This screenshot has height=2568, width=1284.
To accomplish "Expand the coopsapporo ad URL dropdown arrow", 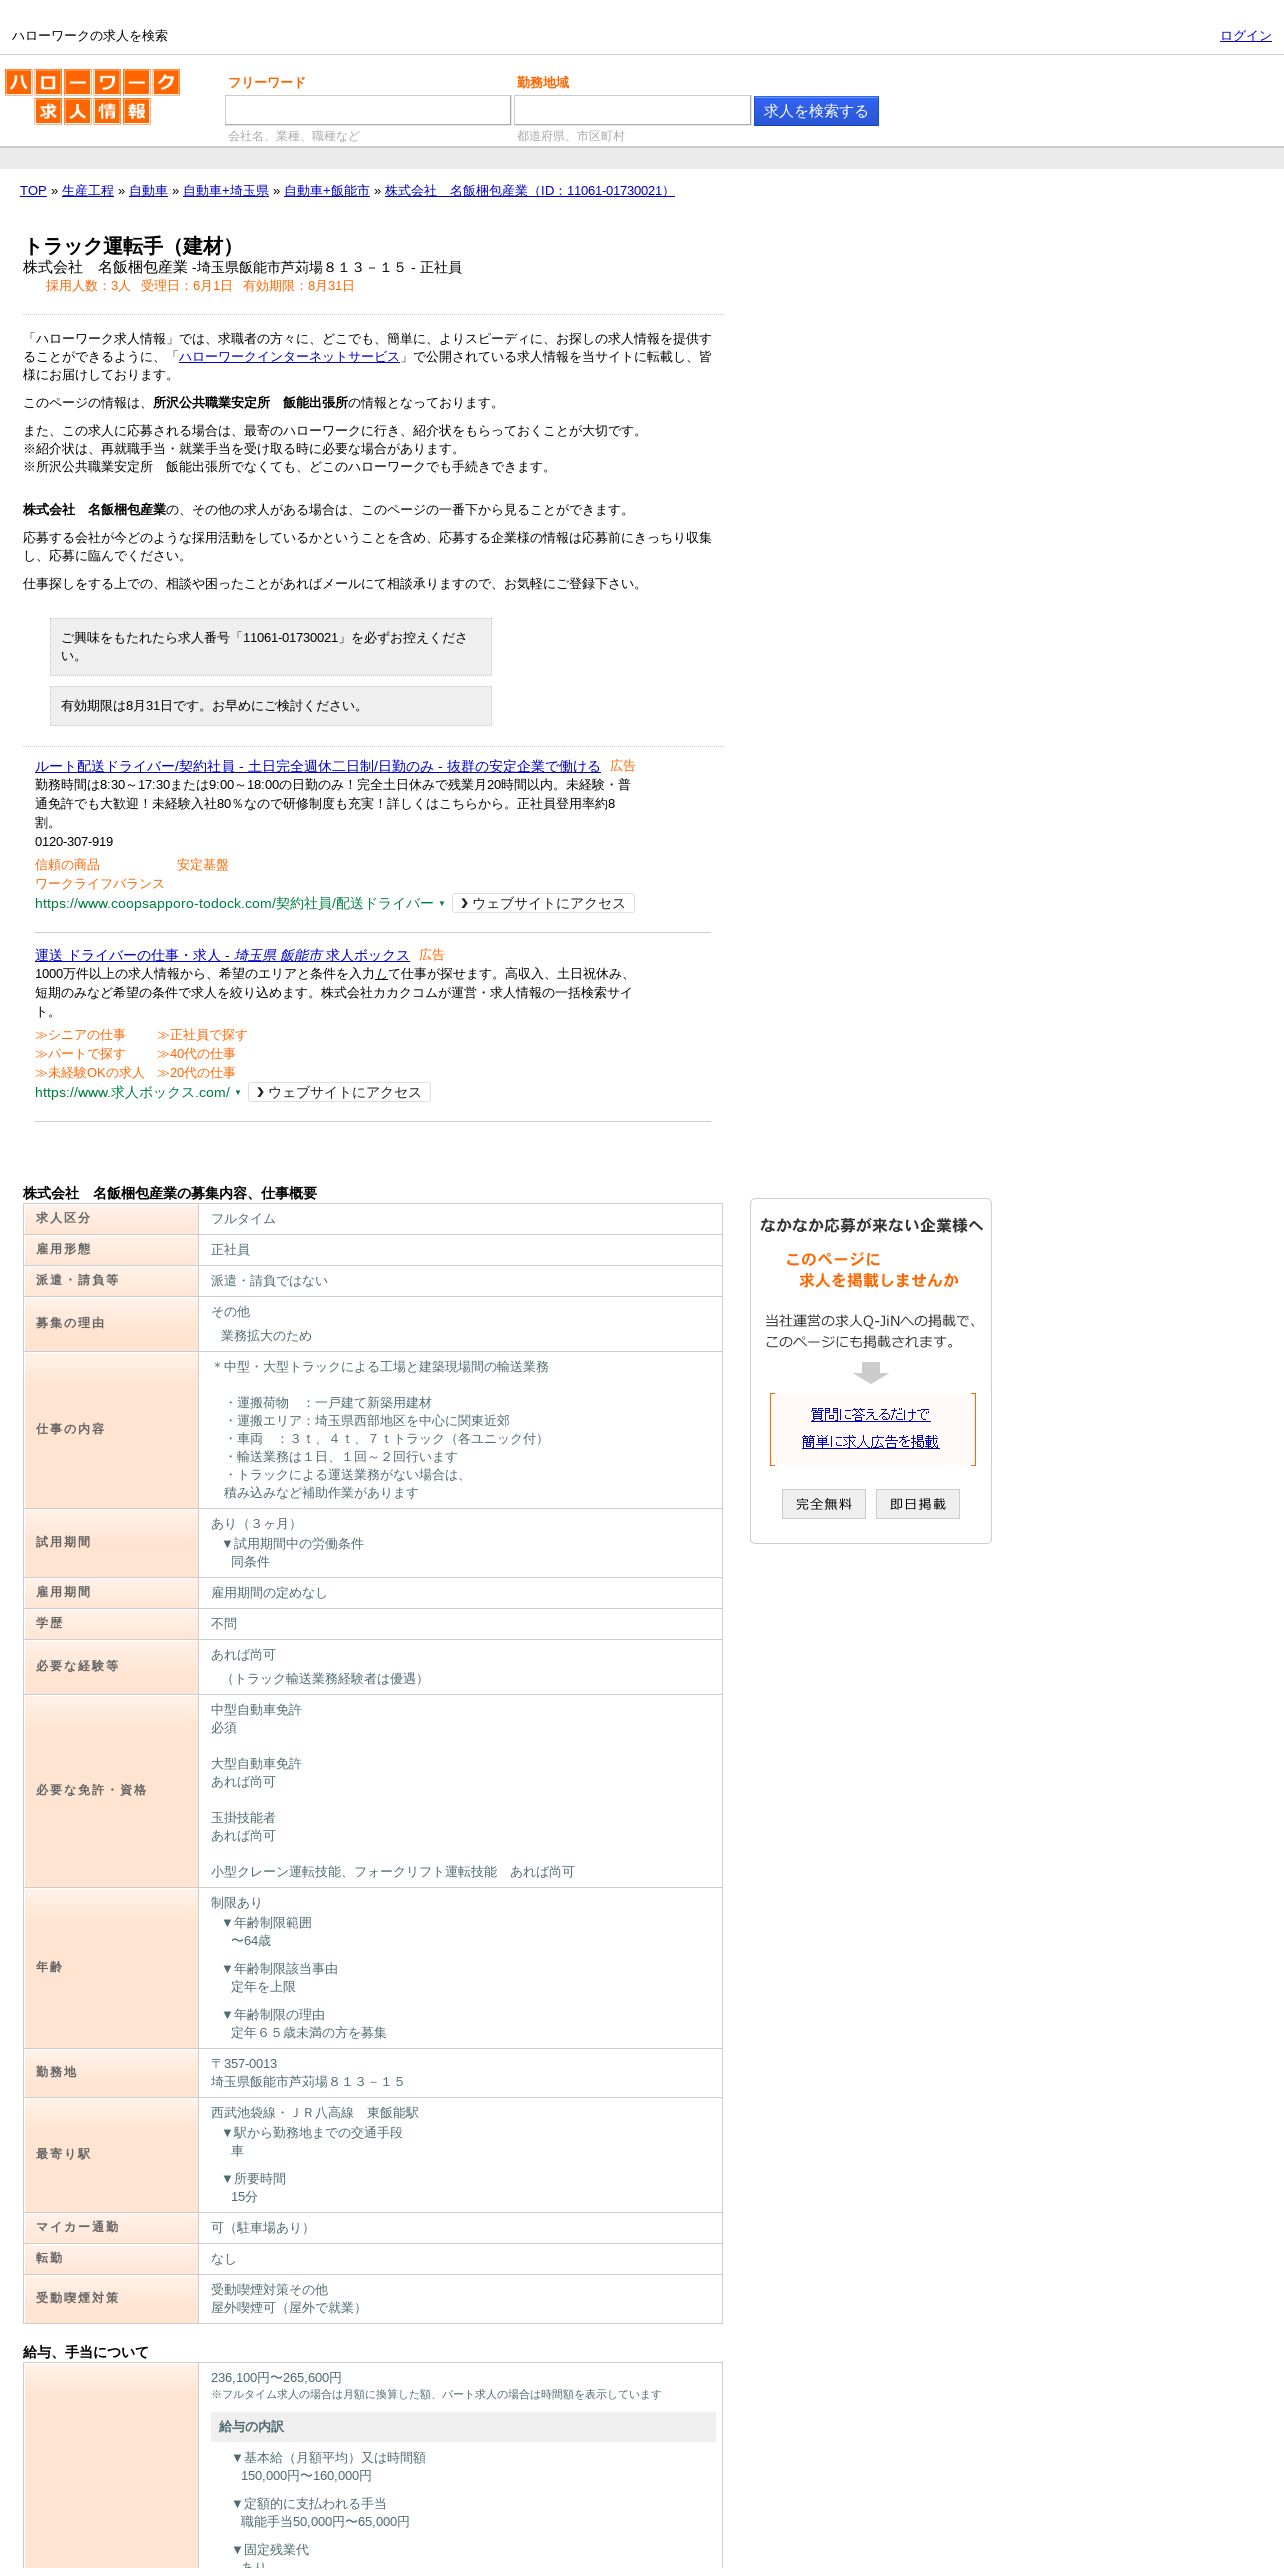I will 442,904.
